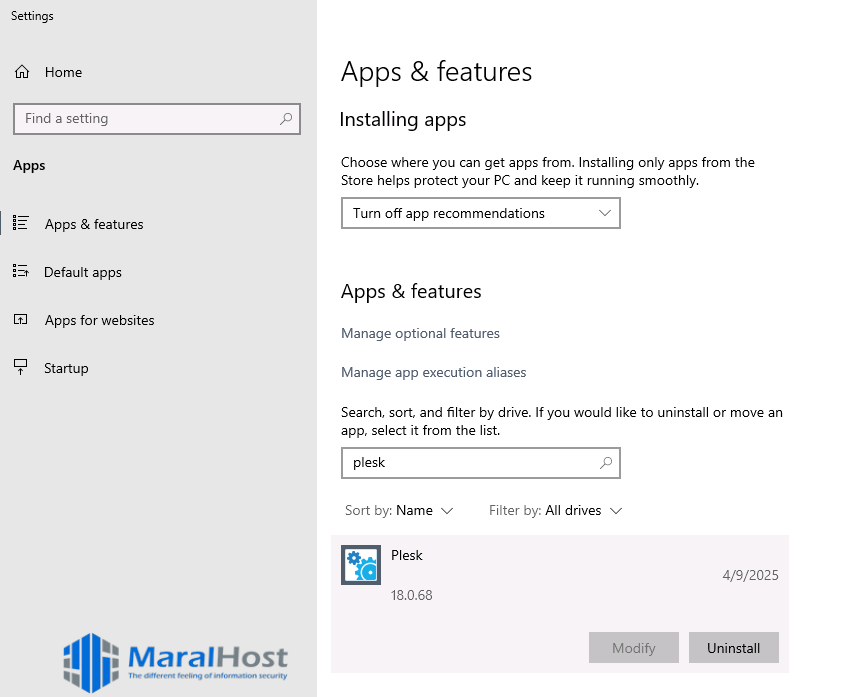Viewport: 860px width, 697px height.
Task: Click the Startup icon in the sidebar
Action: click(20, 367)
